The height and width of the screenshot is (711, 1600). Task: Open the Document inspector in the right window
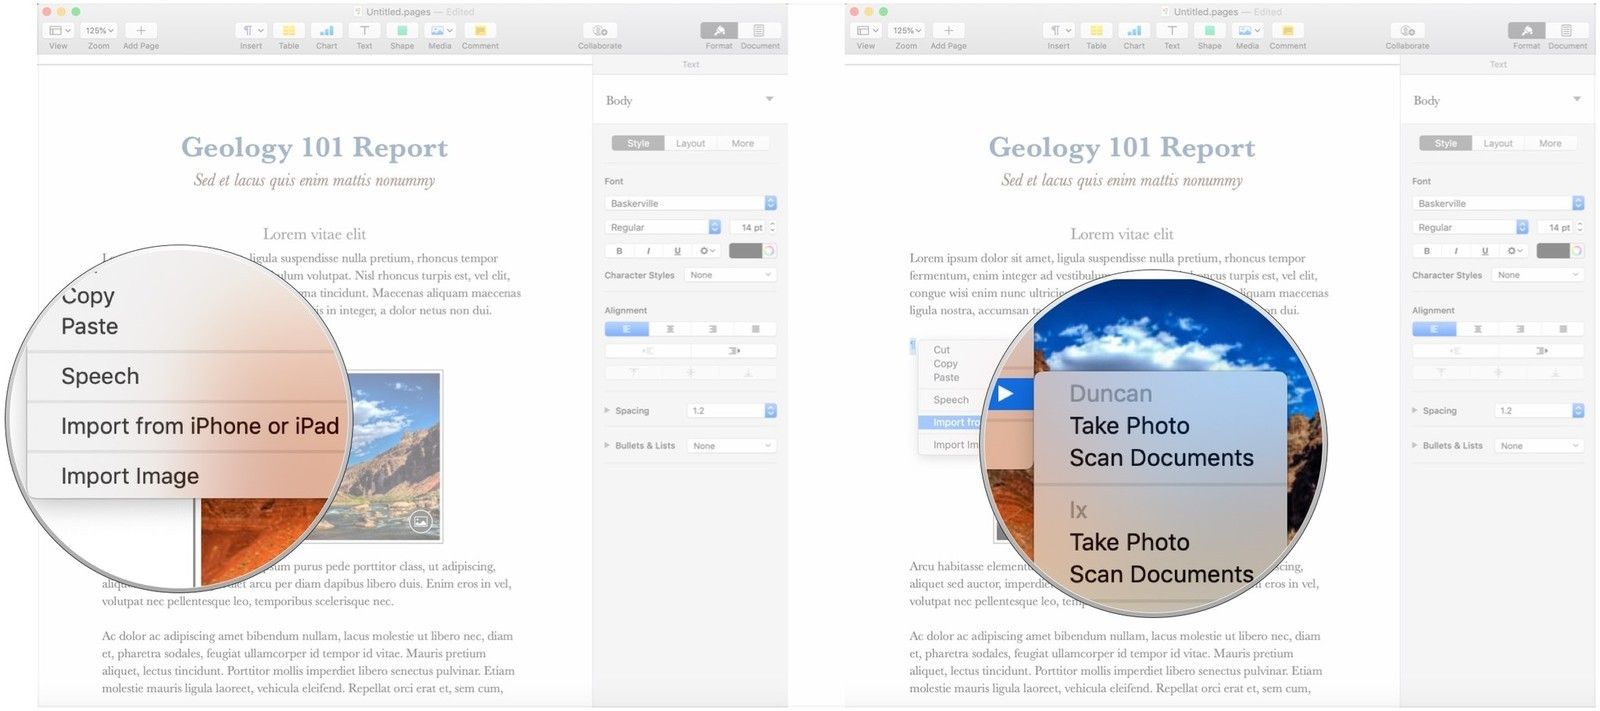pyautogui.click(x=1567, y=31)
